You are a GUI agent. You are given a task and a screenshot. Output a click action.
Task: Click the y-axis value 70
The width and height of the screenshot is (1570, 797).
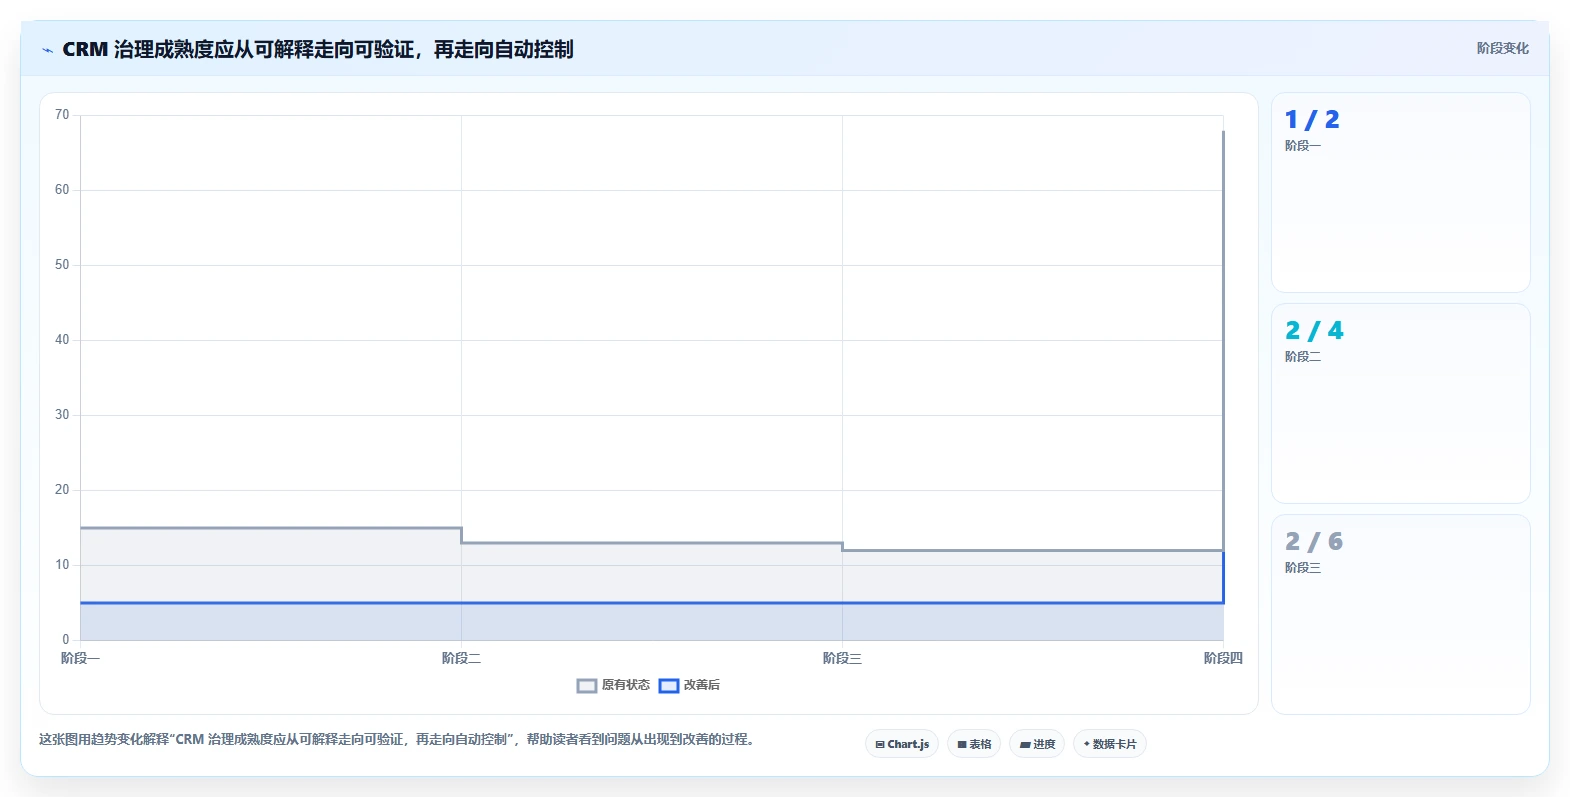[x=62, y=115]
